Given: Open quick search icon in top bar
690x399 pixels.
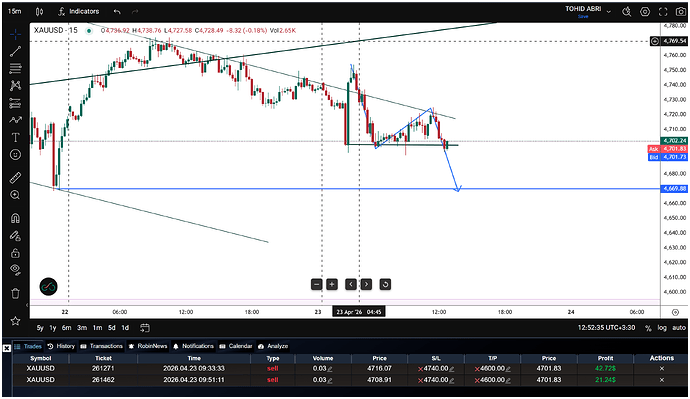Looking at the screenshot, I should coord(627,12).
